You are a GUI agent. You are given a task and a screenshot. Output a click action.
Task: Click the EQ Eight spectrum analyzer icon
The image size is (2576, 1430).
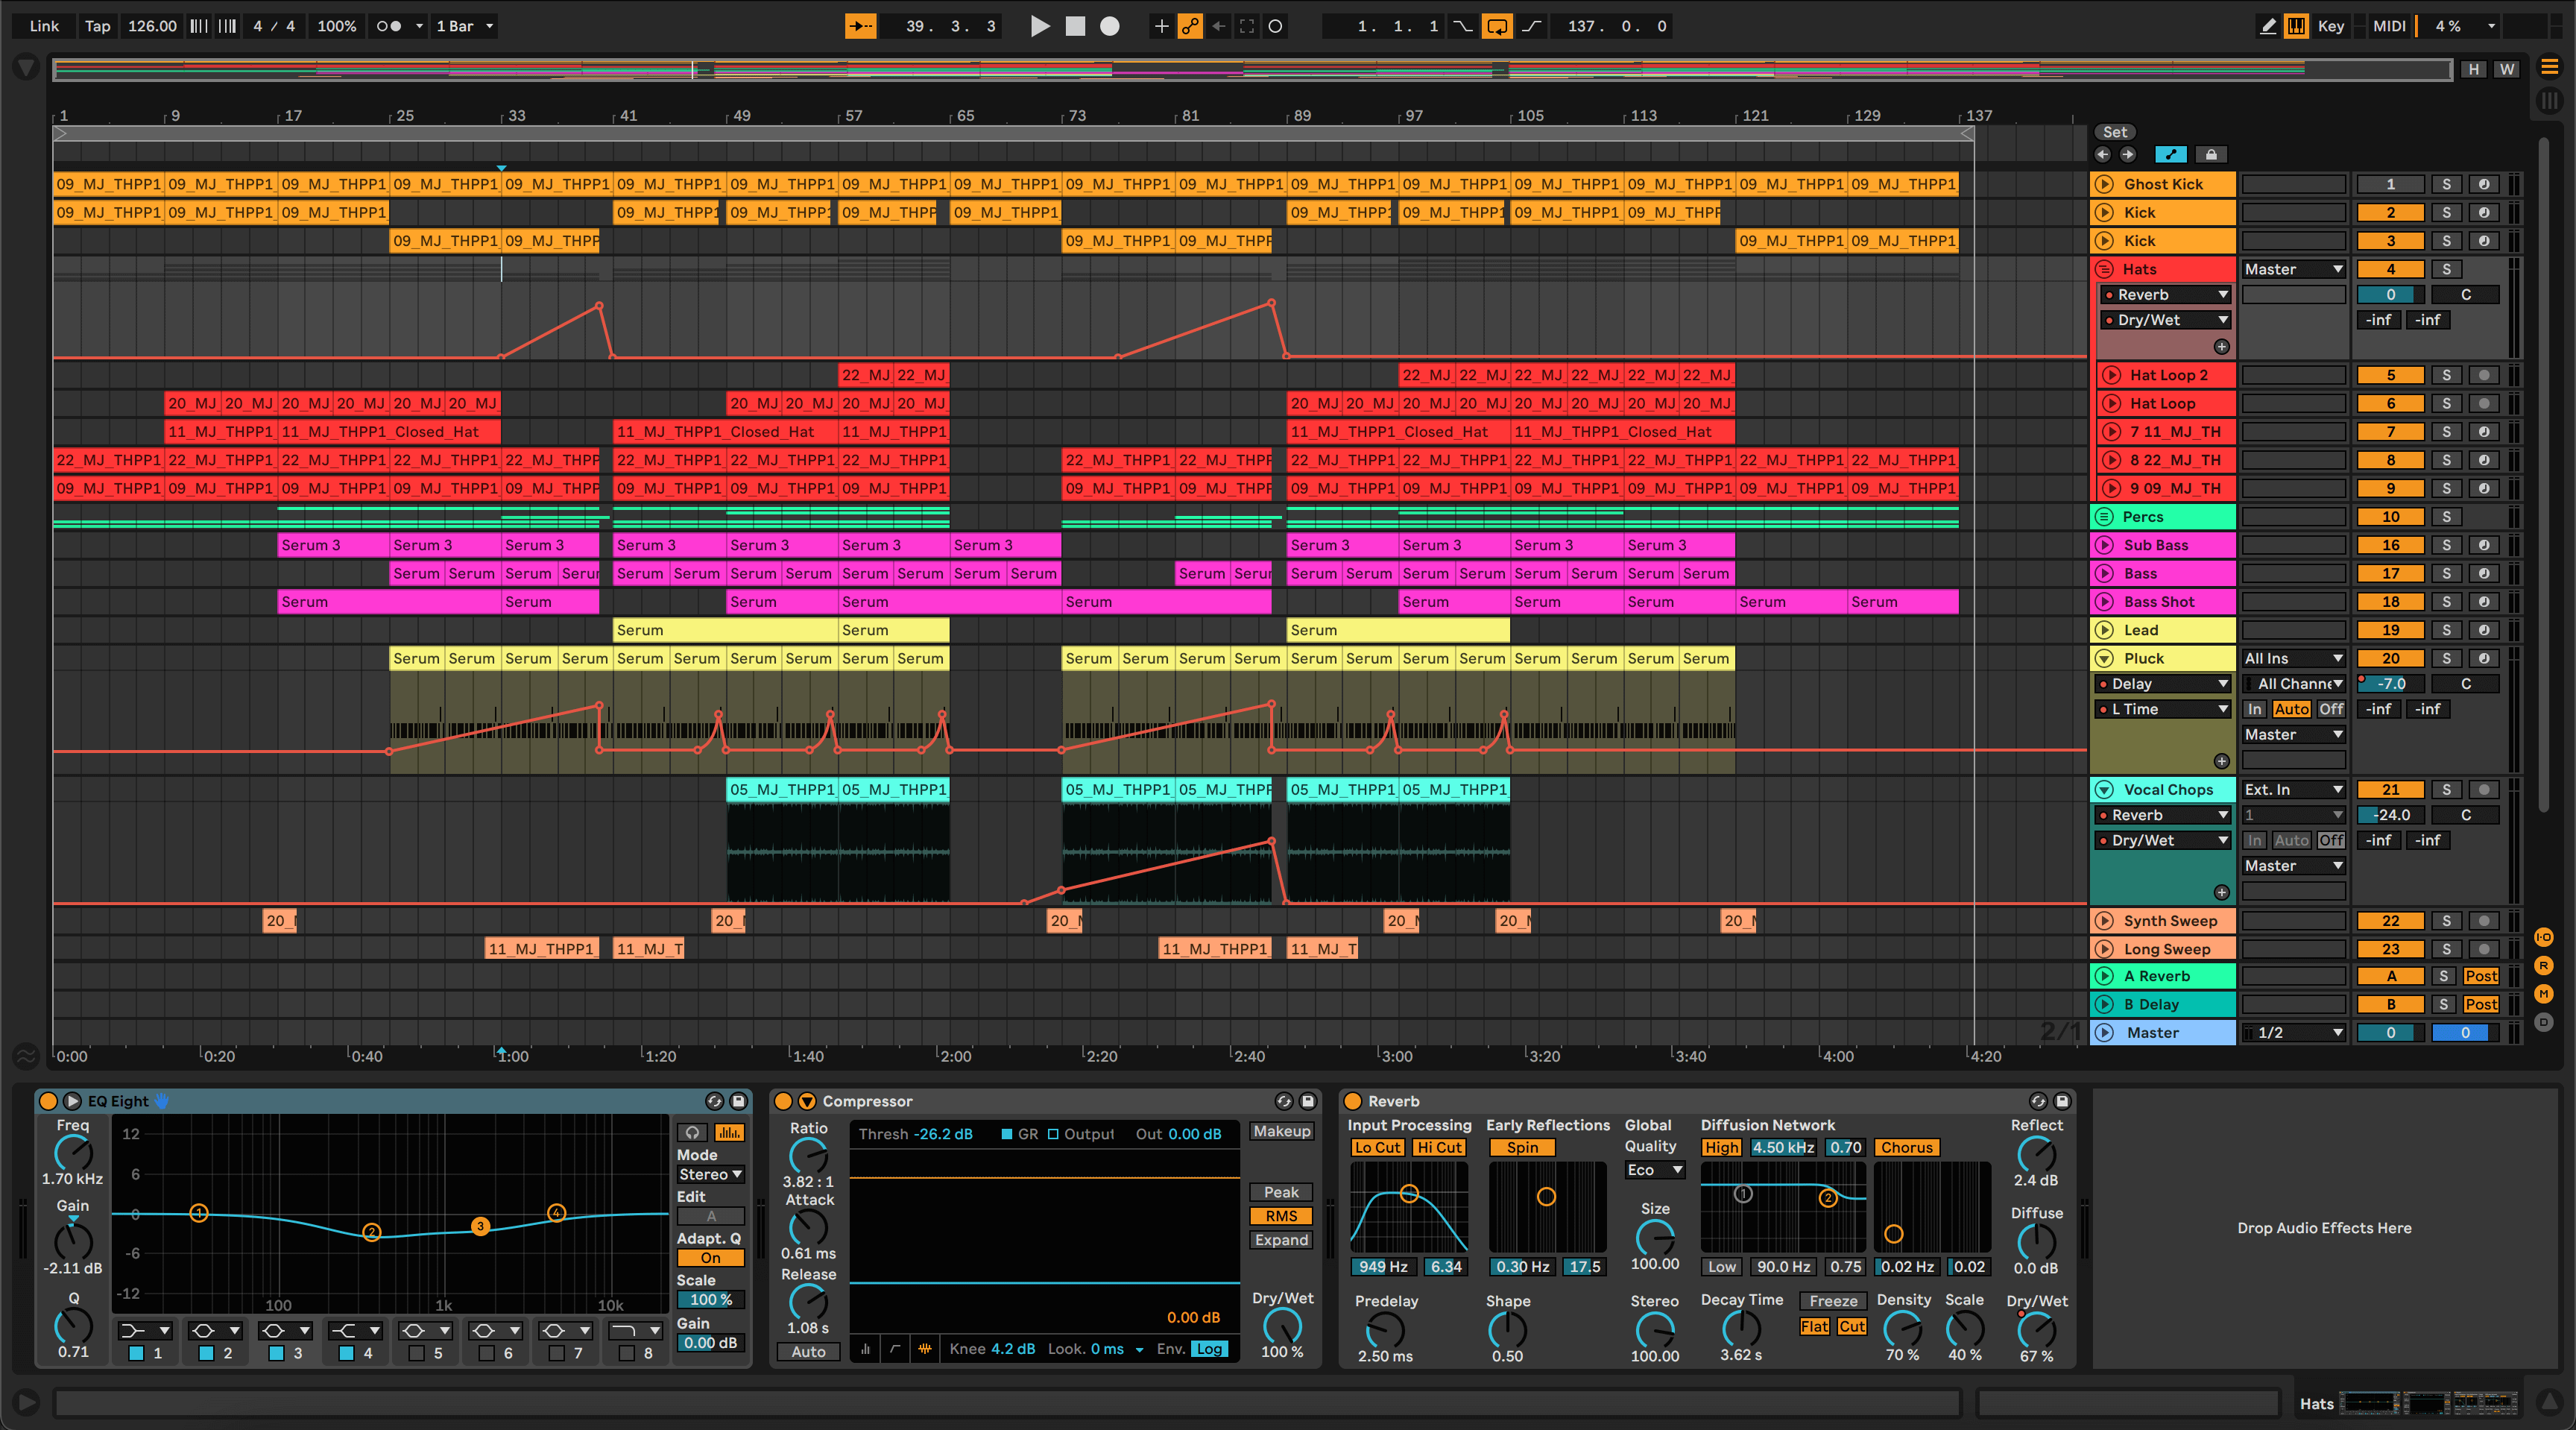(x=729, y=1132)
